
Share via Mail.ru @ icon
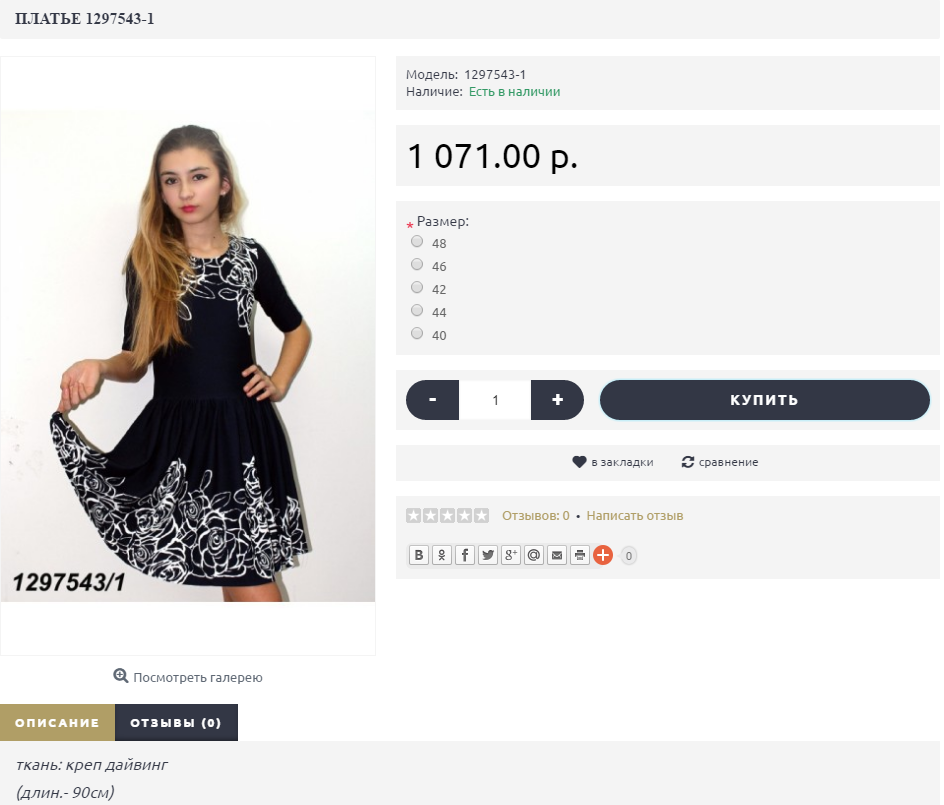click(533, 555)
